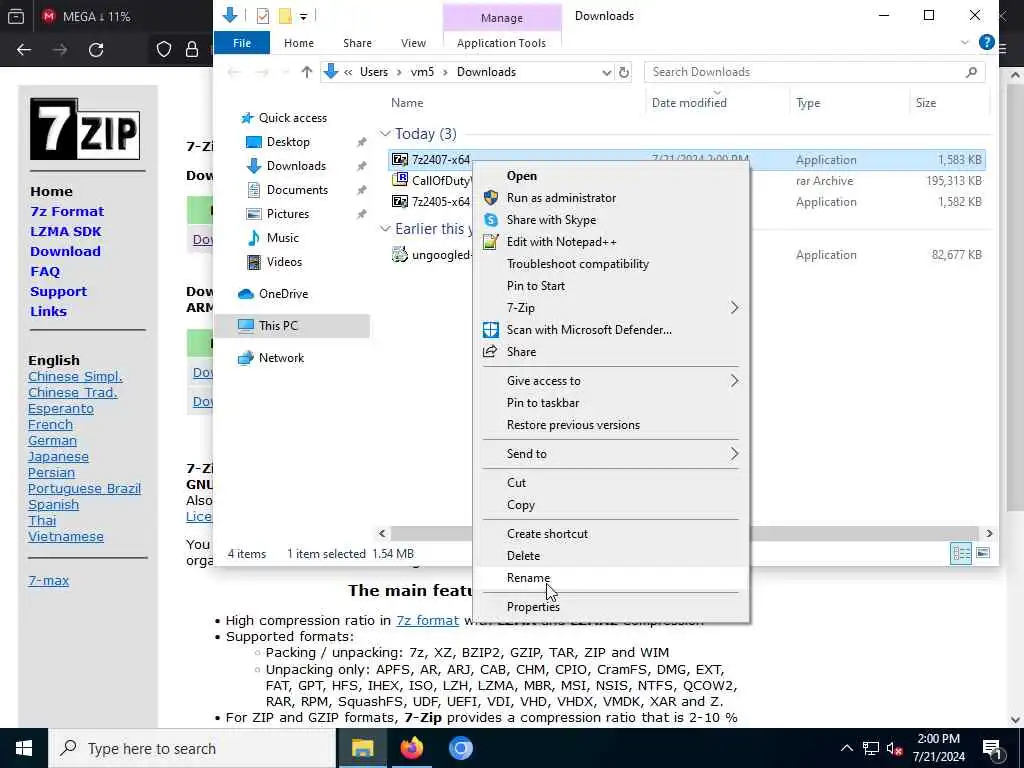
Task: Open Videos in navigation pane
Action: pyautogui.click(x=284, y=262)
